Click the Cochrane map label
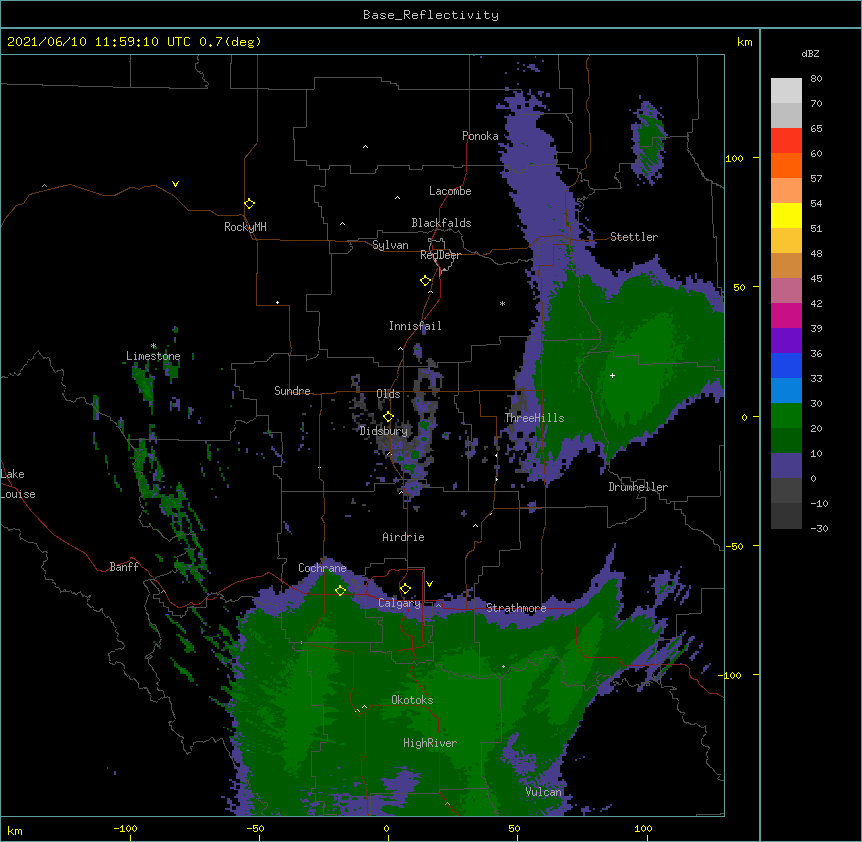This screenshot has height=842, width=862. 322,568
